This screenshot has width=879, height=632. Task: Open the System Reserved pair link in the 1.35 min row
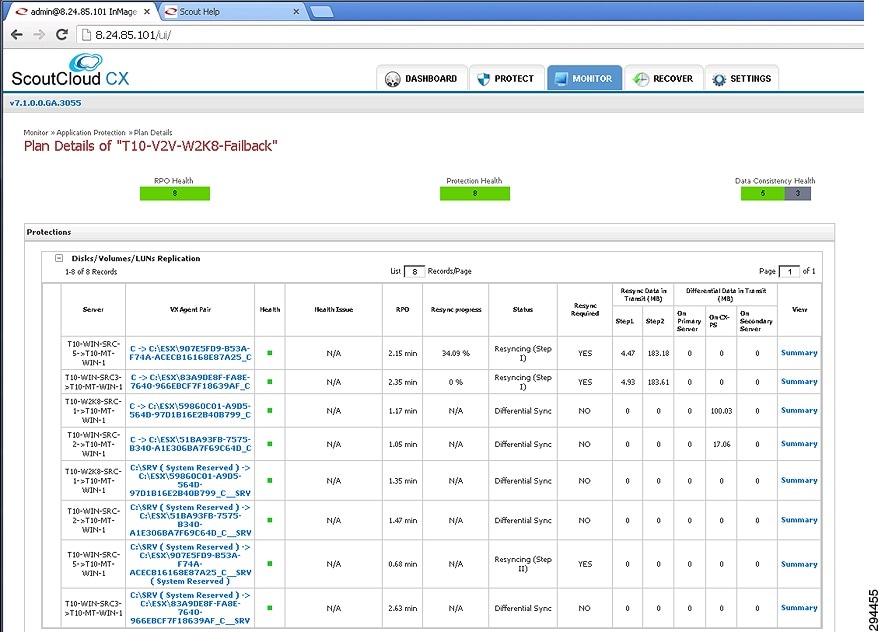pos(190,481)
